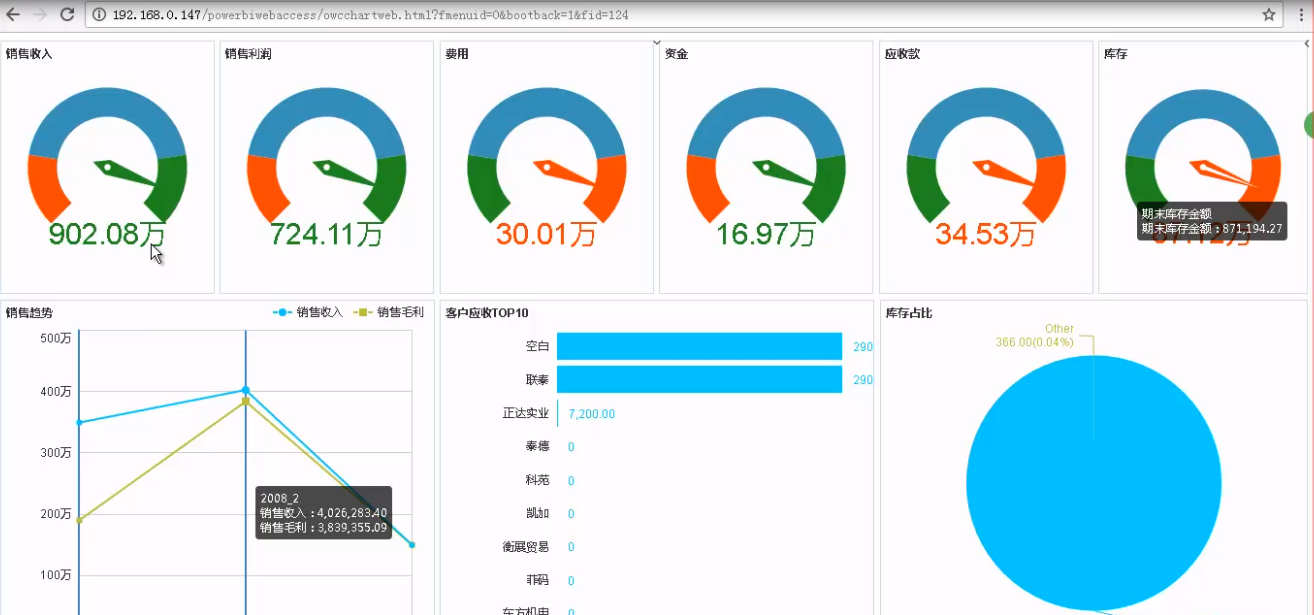1314x615 pixels.
Task: Click the 2008_2 data point on the 销售趋势 chart
Action: click(x=244, y=390)
